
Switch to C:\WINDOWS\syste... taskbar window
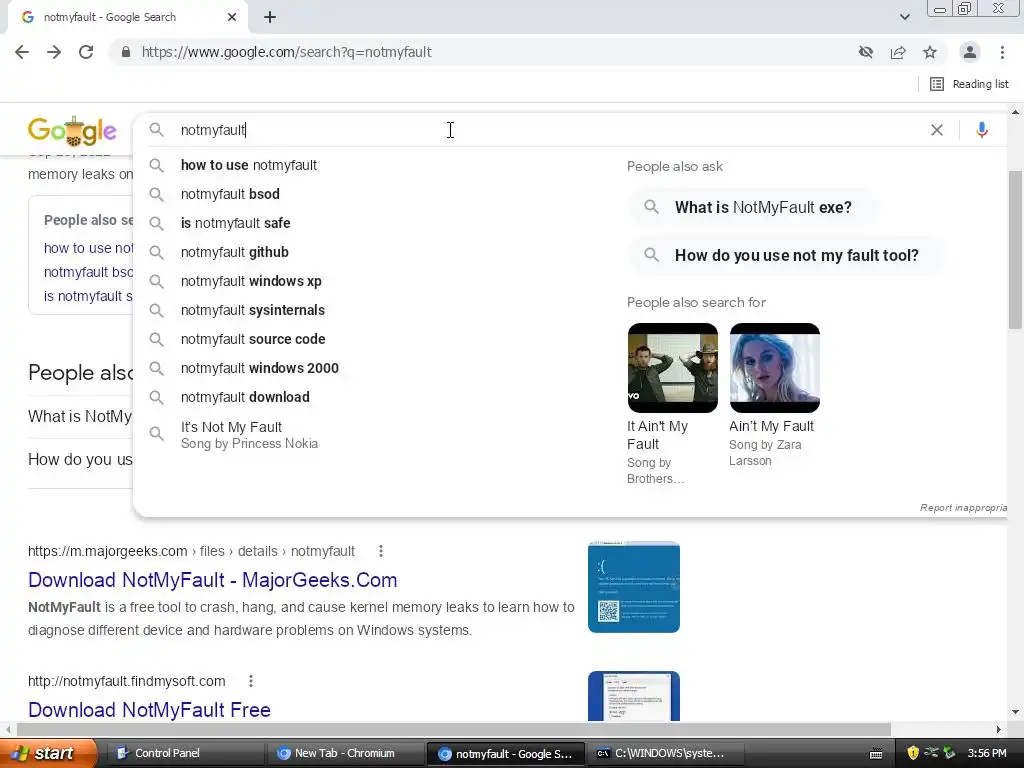click(665, 753)
